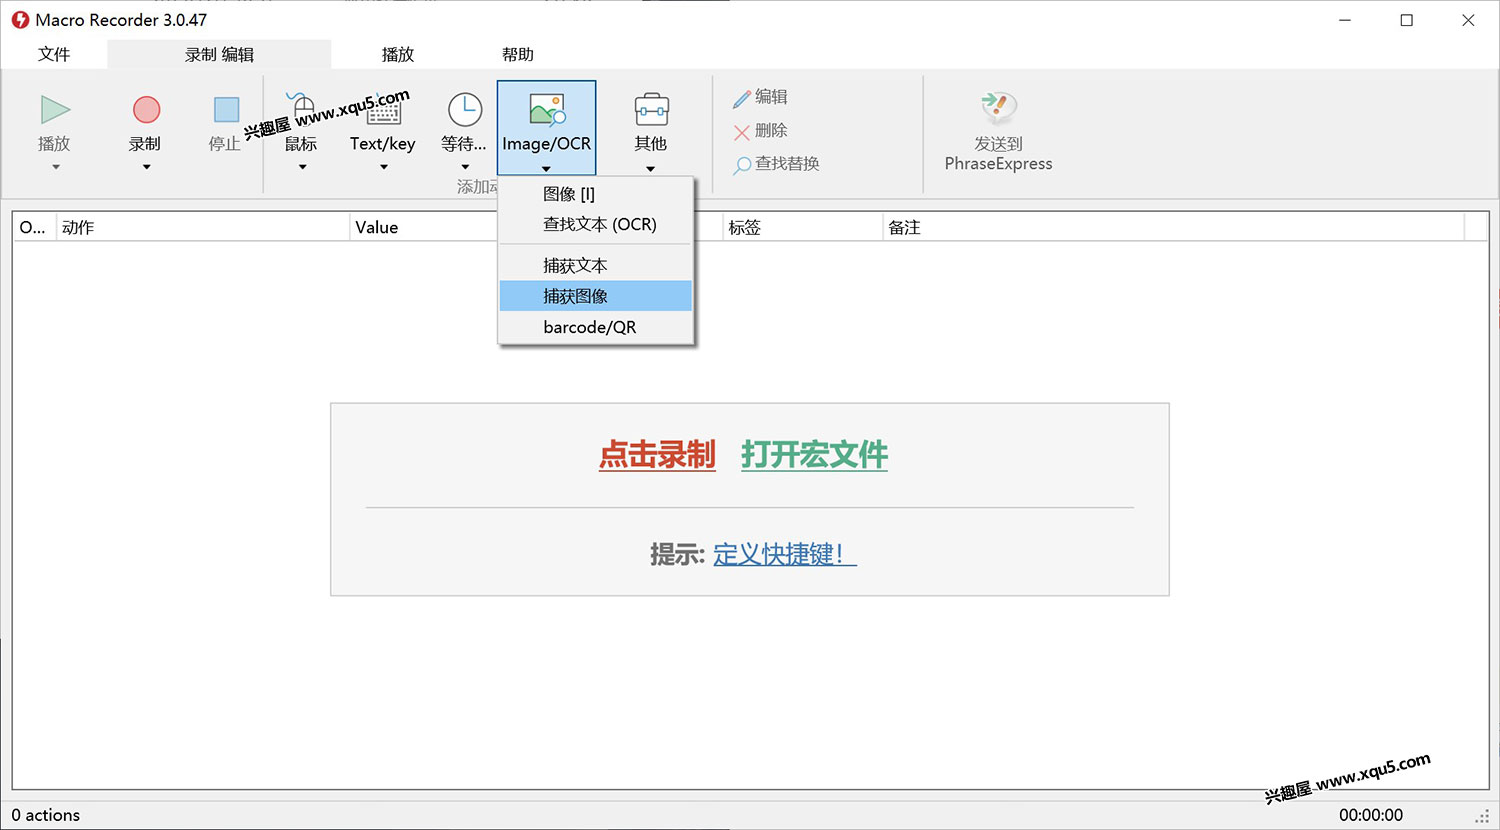Viewport: 1500px width, 830px height.
Task: Select the Mouse (鼠标) action icon
Action: click(x=301, y=110)
